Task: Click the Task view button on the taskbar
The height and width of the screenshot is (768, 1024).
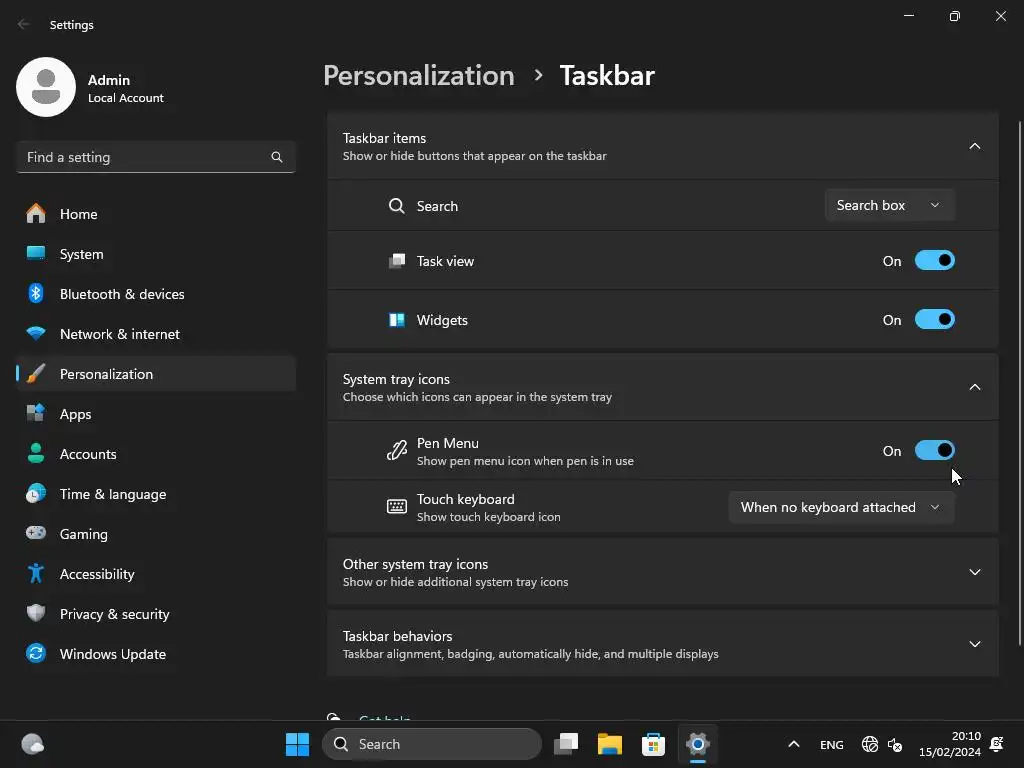Action: pos(566,744)
